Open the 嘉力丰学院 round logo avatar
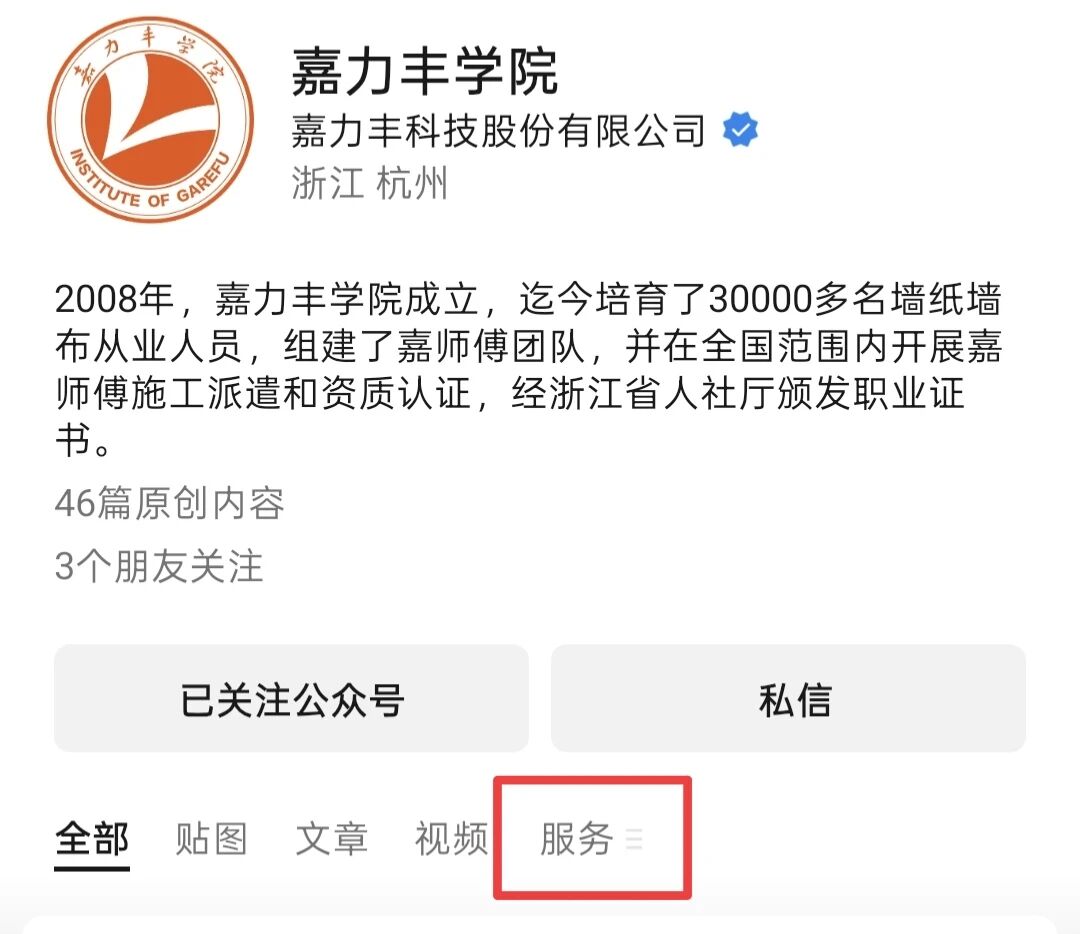Viewport: 1080px width, 934px height. coord(151,119)
